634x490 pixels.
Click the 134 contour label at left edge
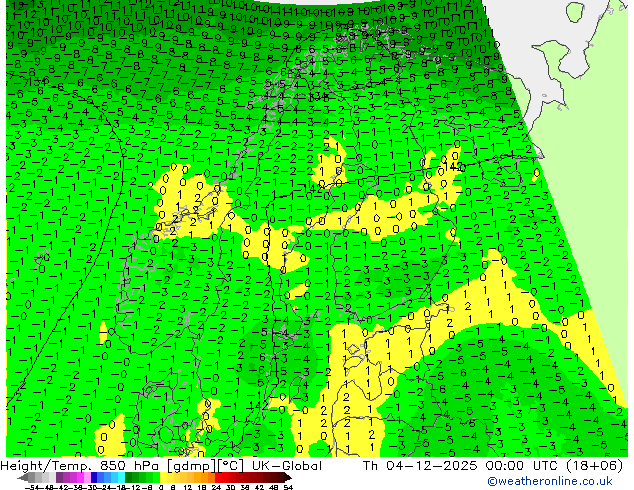coord(40,82)
